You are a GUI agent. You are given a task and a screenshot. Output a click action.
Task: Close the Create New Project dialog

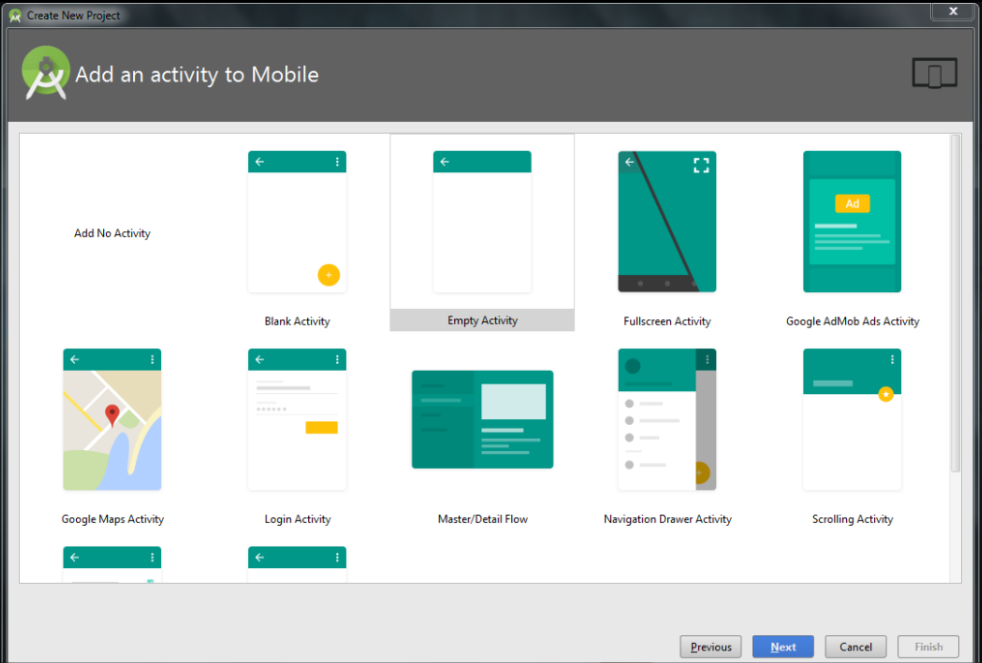pyautogui.click(x=953, y=11)
